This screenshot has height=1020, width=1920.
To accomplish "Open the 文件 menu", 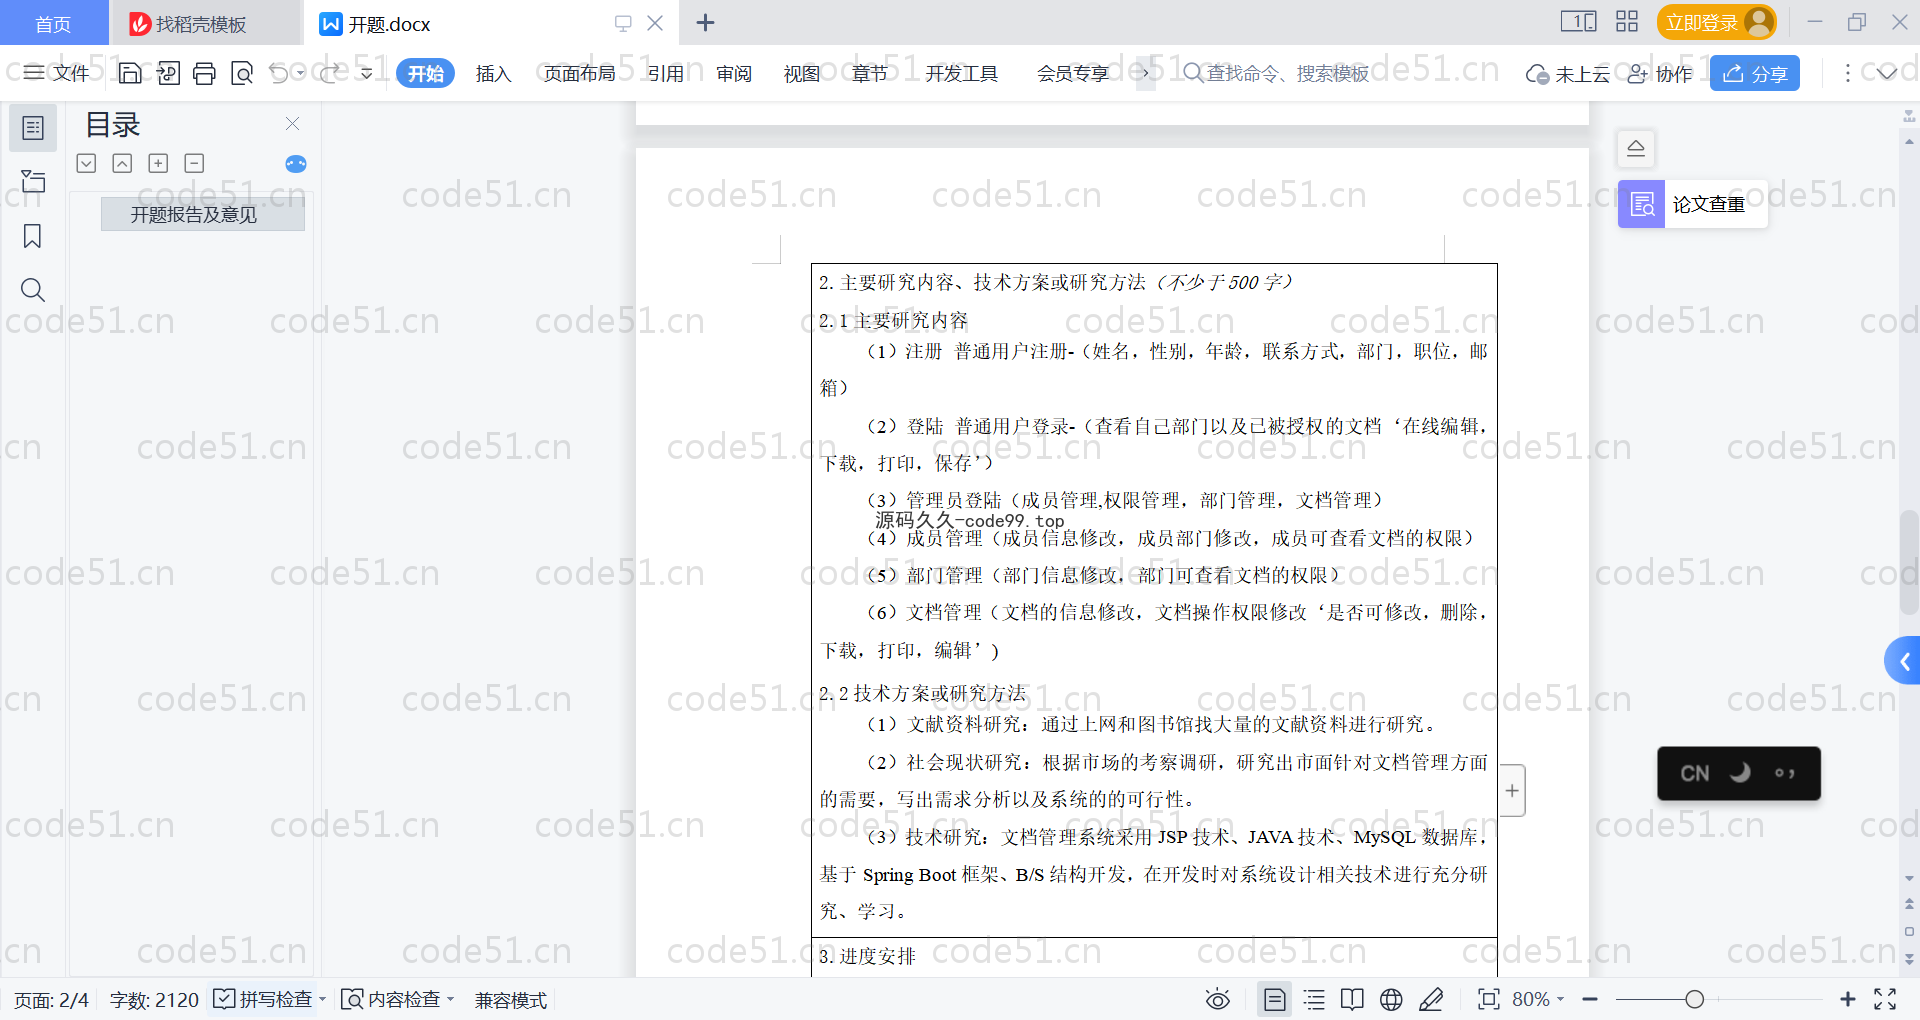I will point(58,73).
